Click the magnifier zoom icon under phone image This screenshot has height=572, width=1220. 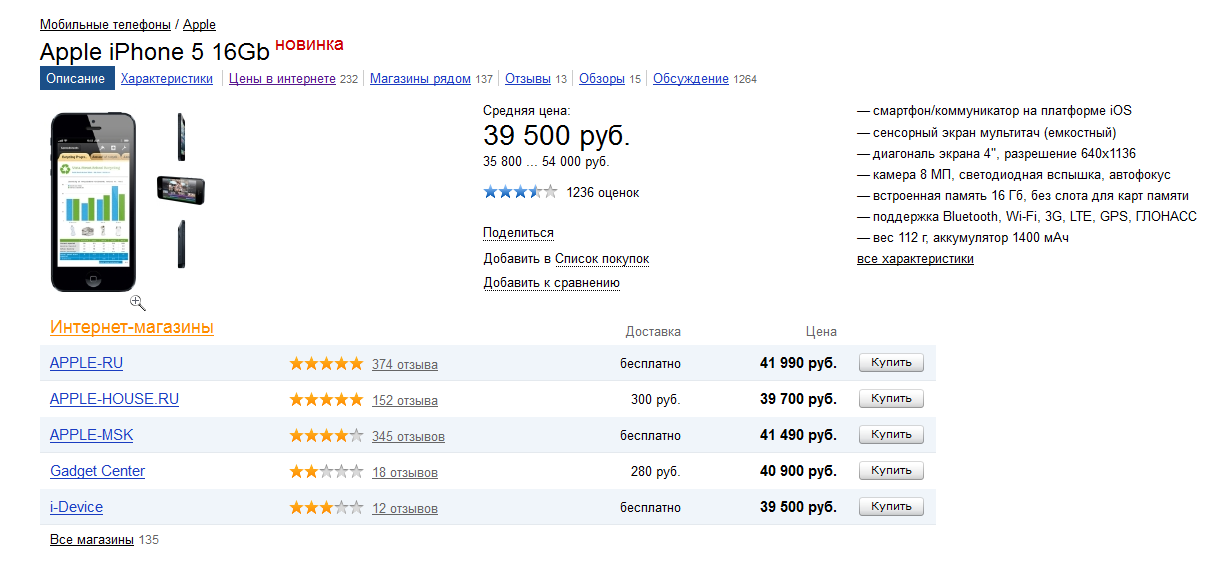click(138, 302)
